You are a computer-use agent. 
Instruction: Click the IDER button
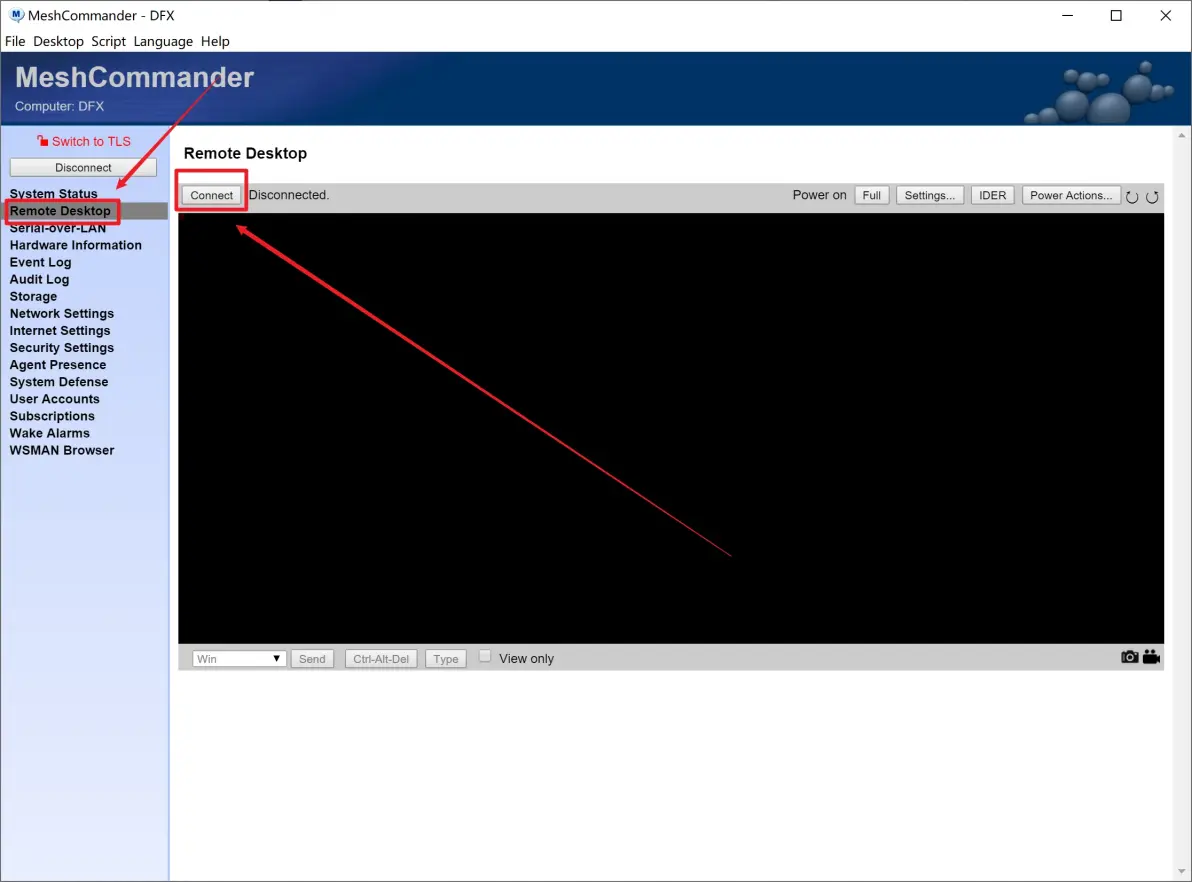point(992,195)
